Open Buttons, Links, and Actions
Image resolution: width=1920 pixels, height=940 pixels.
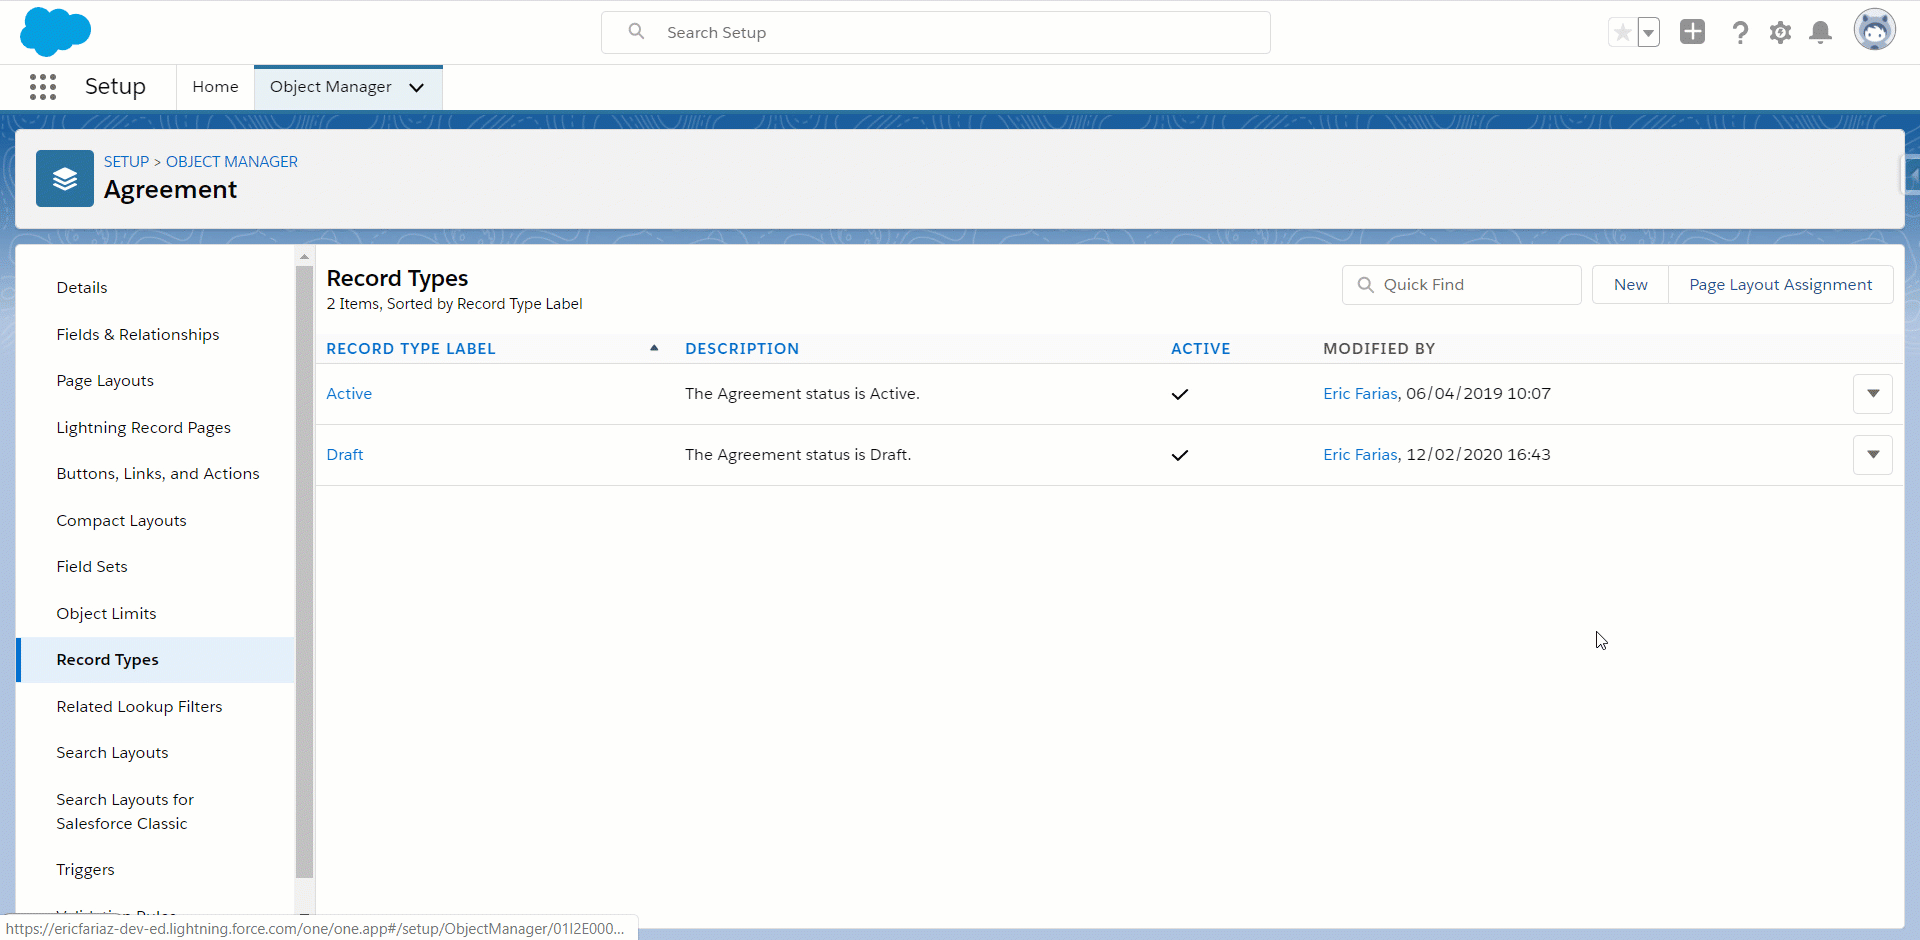point(158,474)
